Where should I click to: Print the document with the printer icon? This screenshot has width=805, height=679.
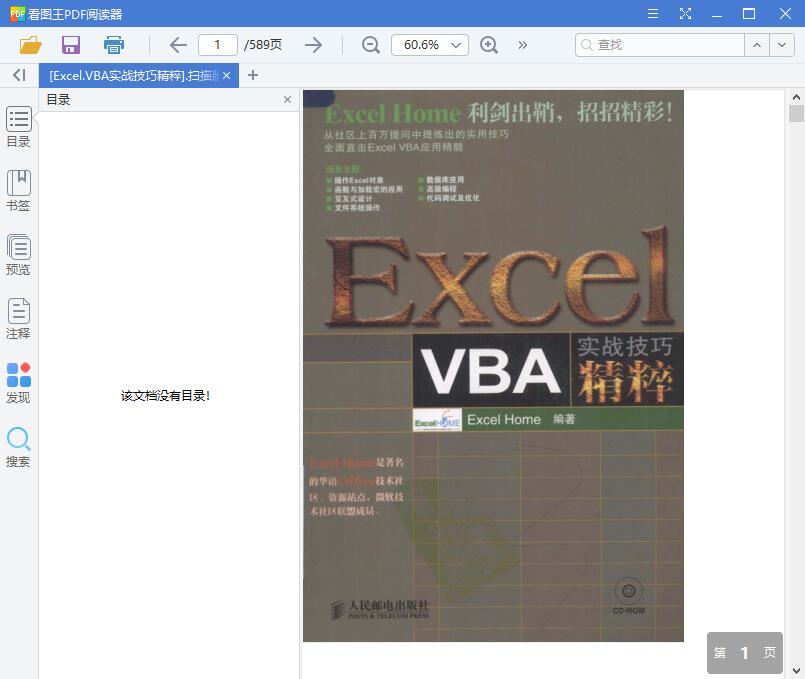[113, 45]
